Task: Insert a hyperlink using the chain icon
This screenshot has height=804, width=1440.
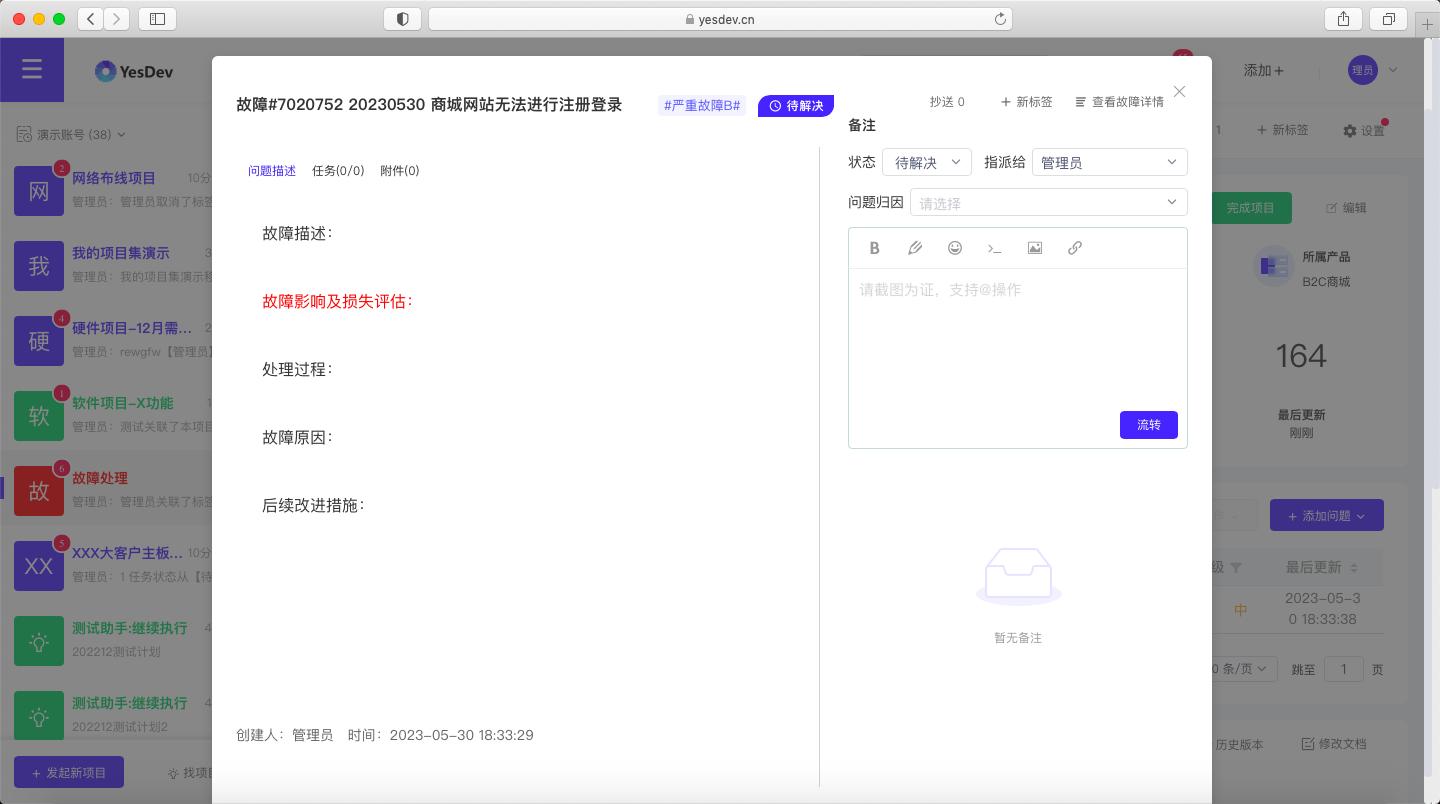Action: 1075,248
